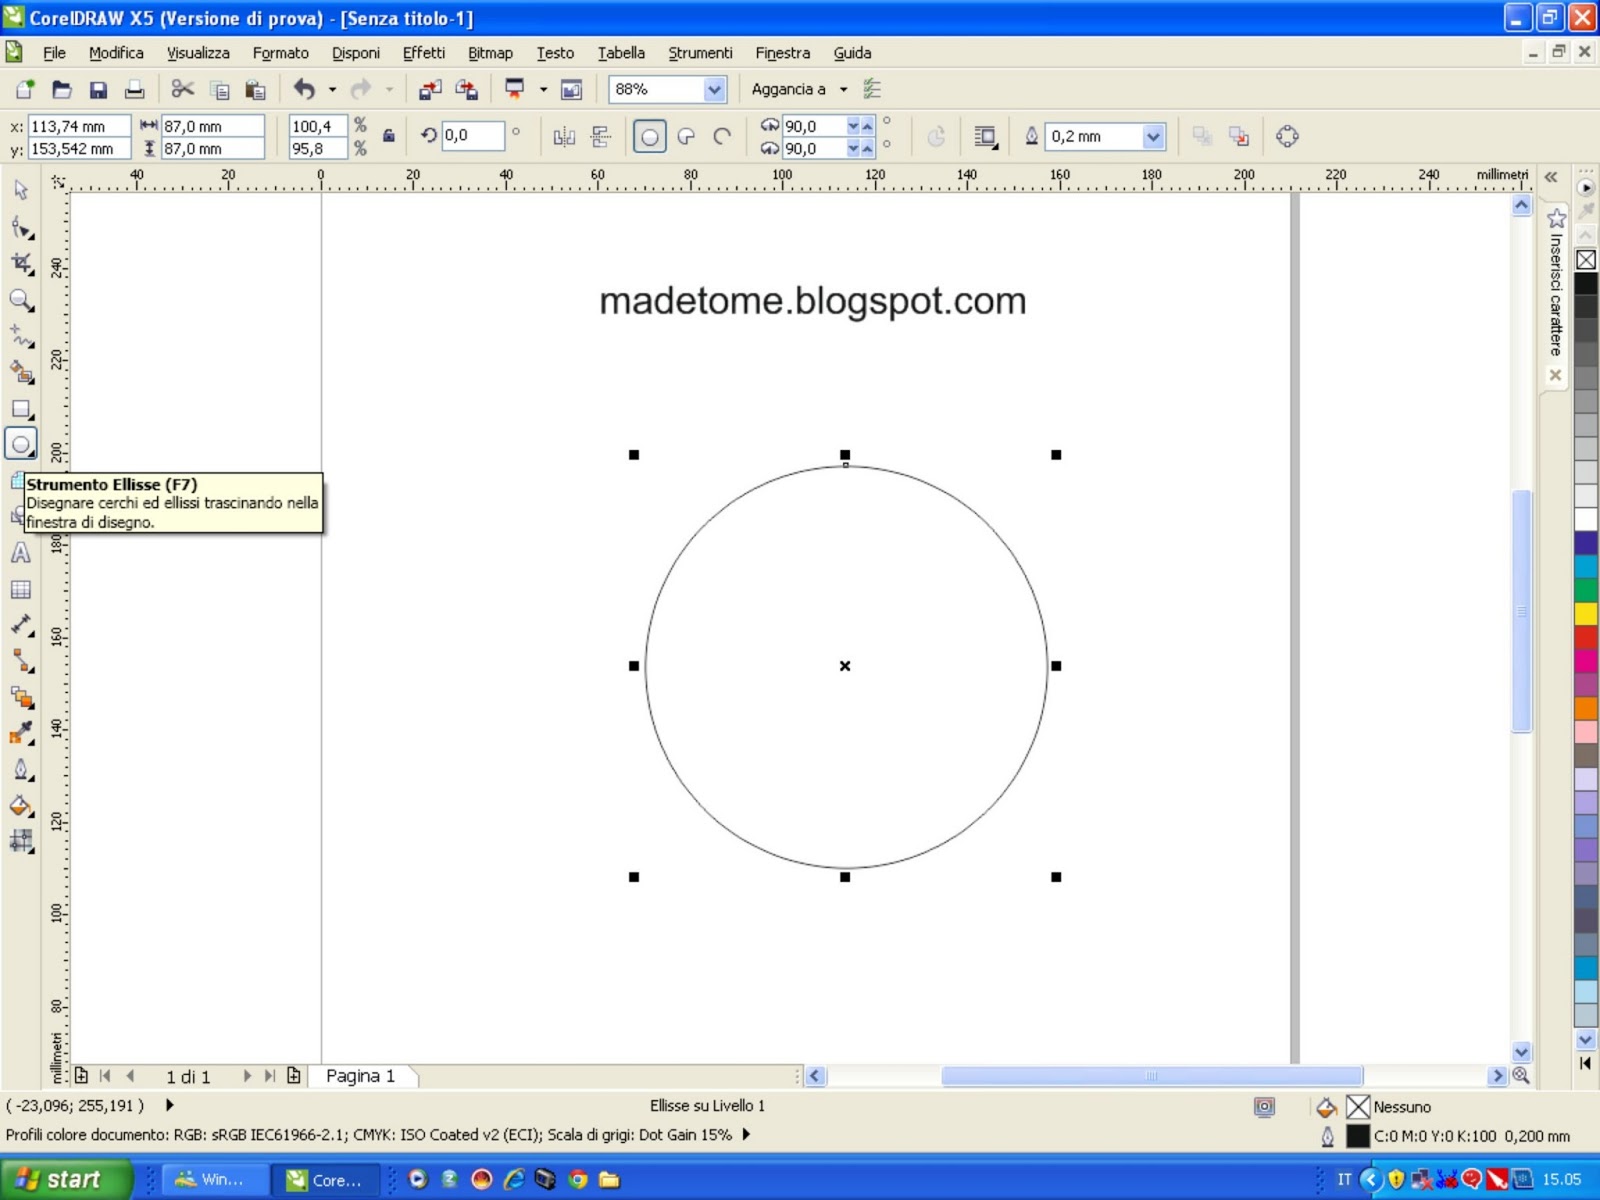Add a new page before current
Screen dimensions: 1600x1200
[x=81, y=1076]
